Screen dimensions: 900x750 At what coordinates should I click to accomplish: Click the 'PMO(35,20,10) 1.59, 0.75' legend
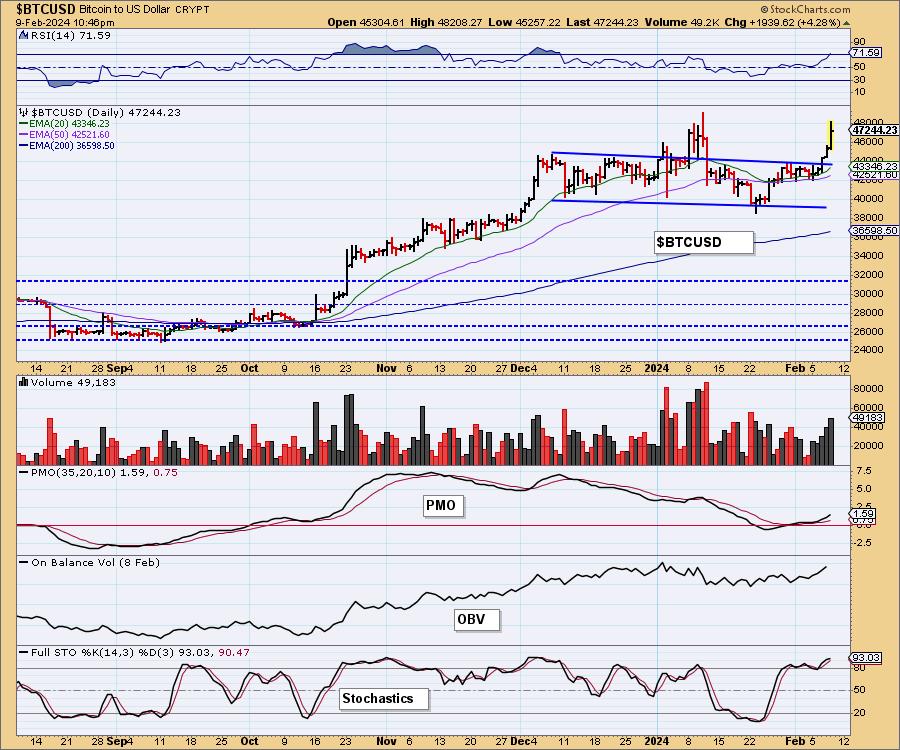[x=104, y=473]
